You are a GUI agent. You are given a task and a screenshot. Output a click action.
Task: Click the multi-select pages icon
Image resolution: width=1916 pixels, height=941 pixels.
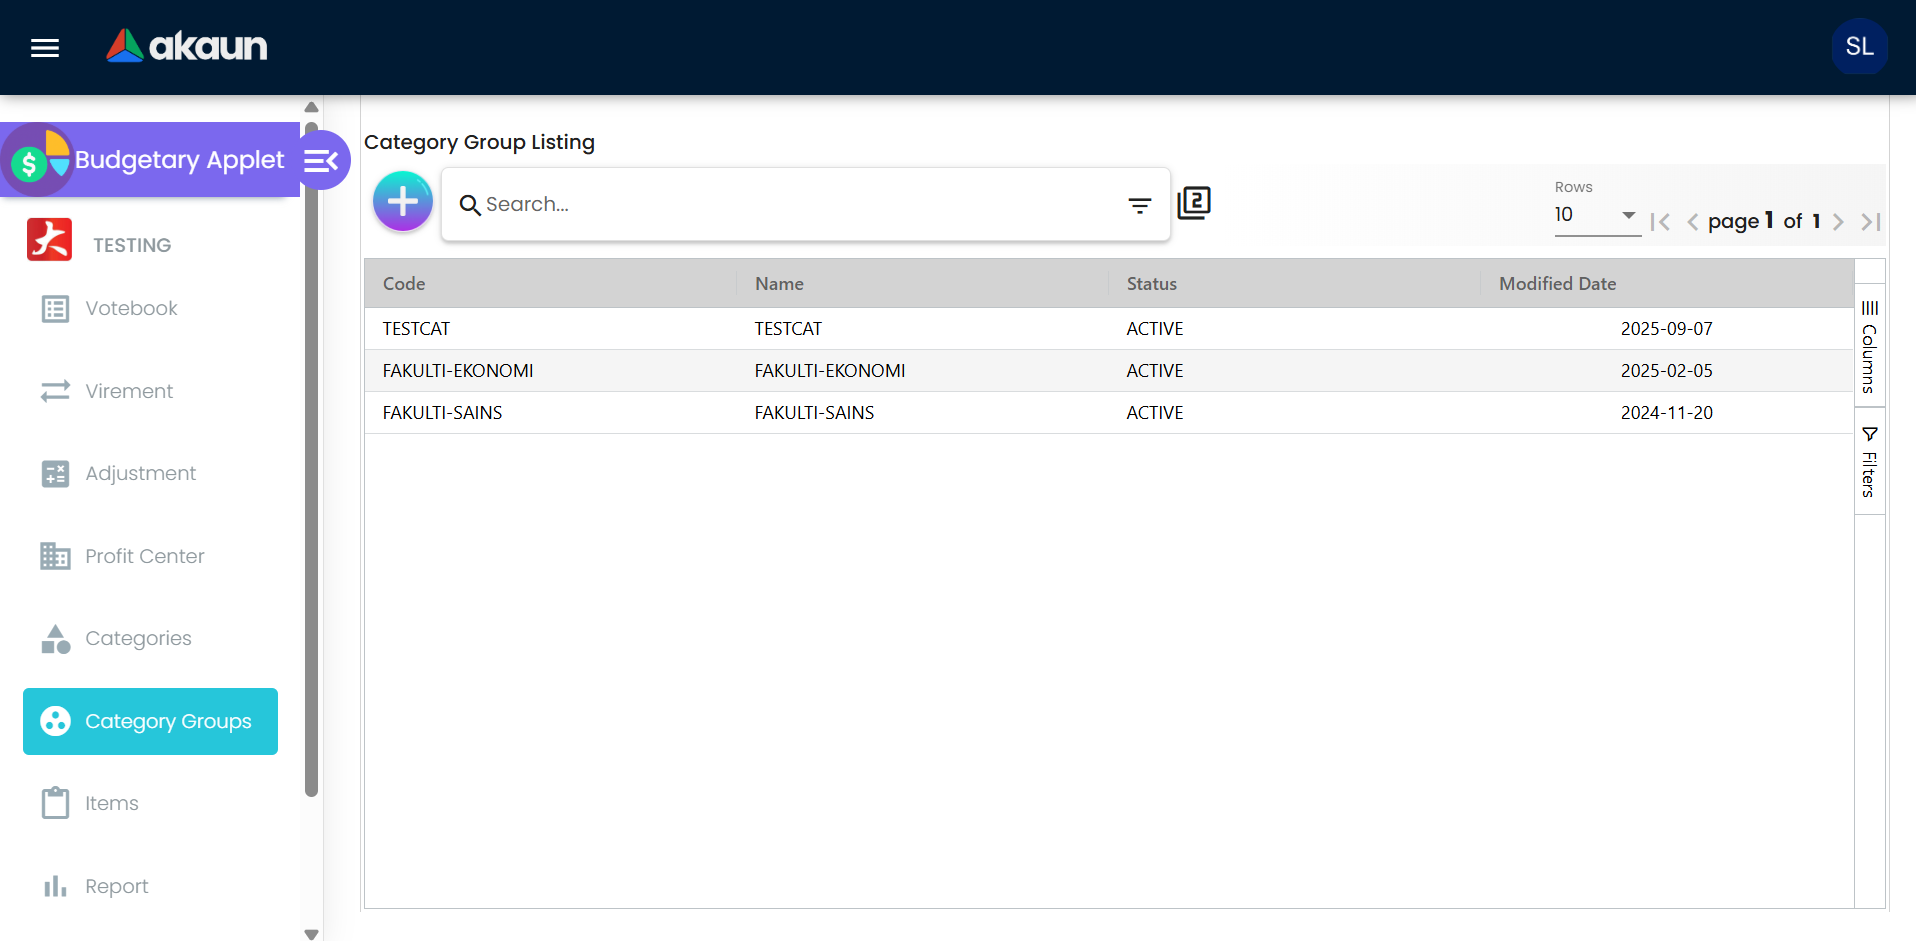click(1194, 203)
